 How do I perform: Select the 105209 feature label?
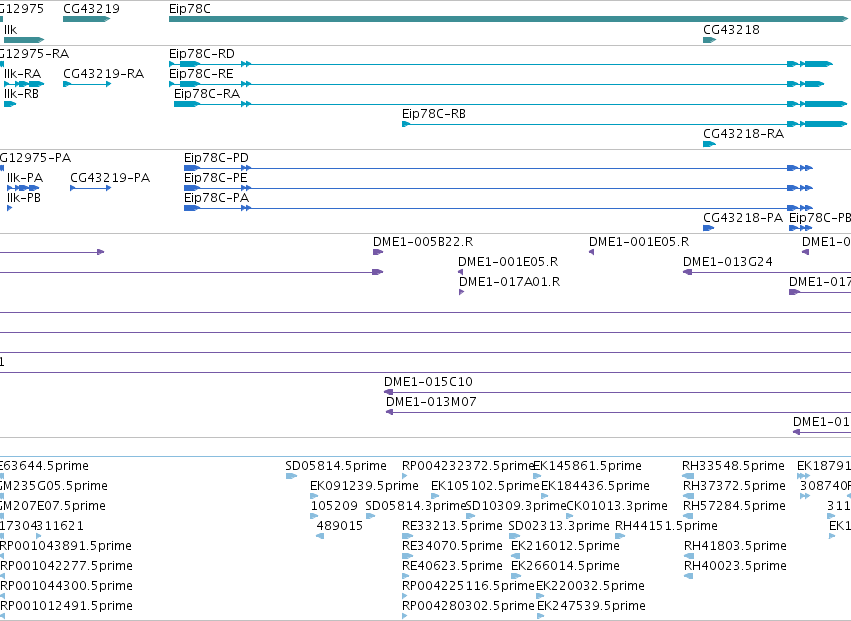334,506
